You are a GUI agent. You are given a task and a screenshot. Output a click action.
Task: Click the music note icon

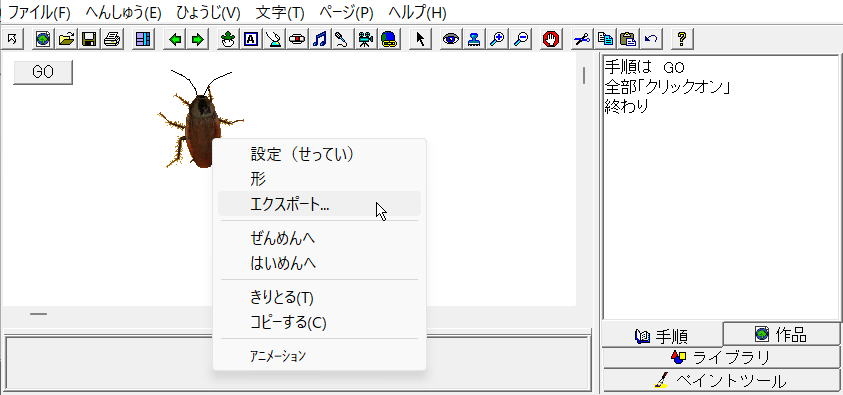[x=320, y=39]
